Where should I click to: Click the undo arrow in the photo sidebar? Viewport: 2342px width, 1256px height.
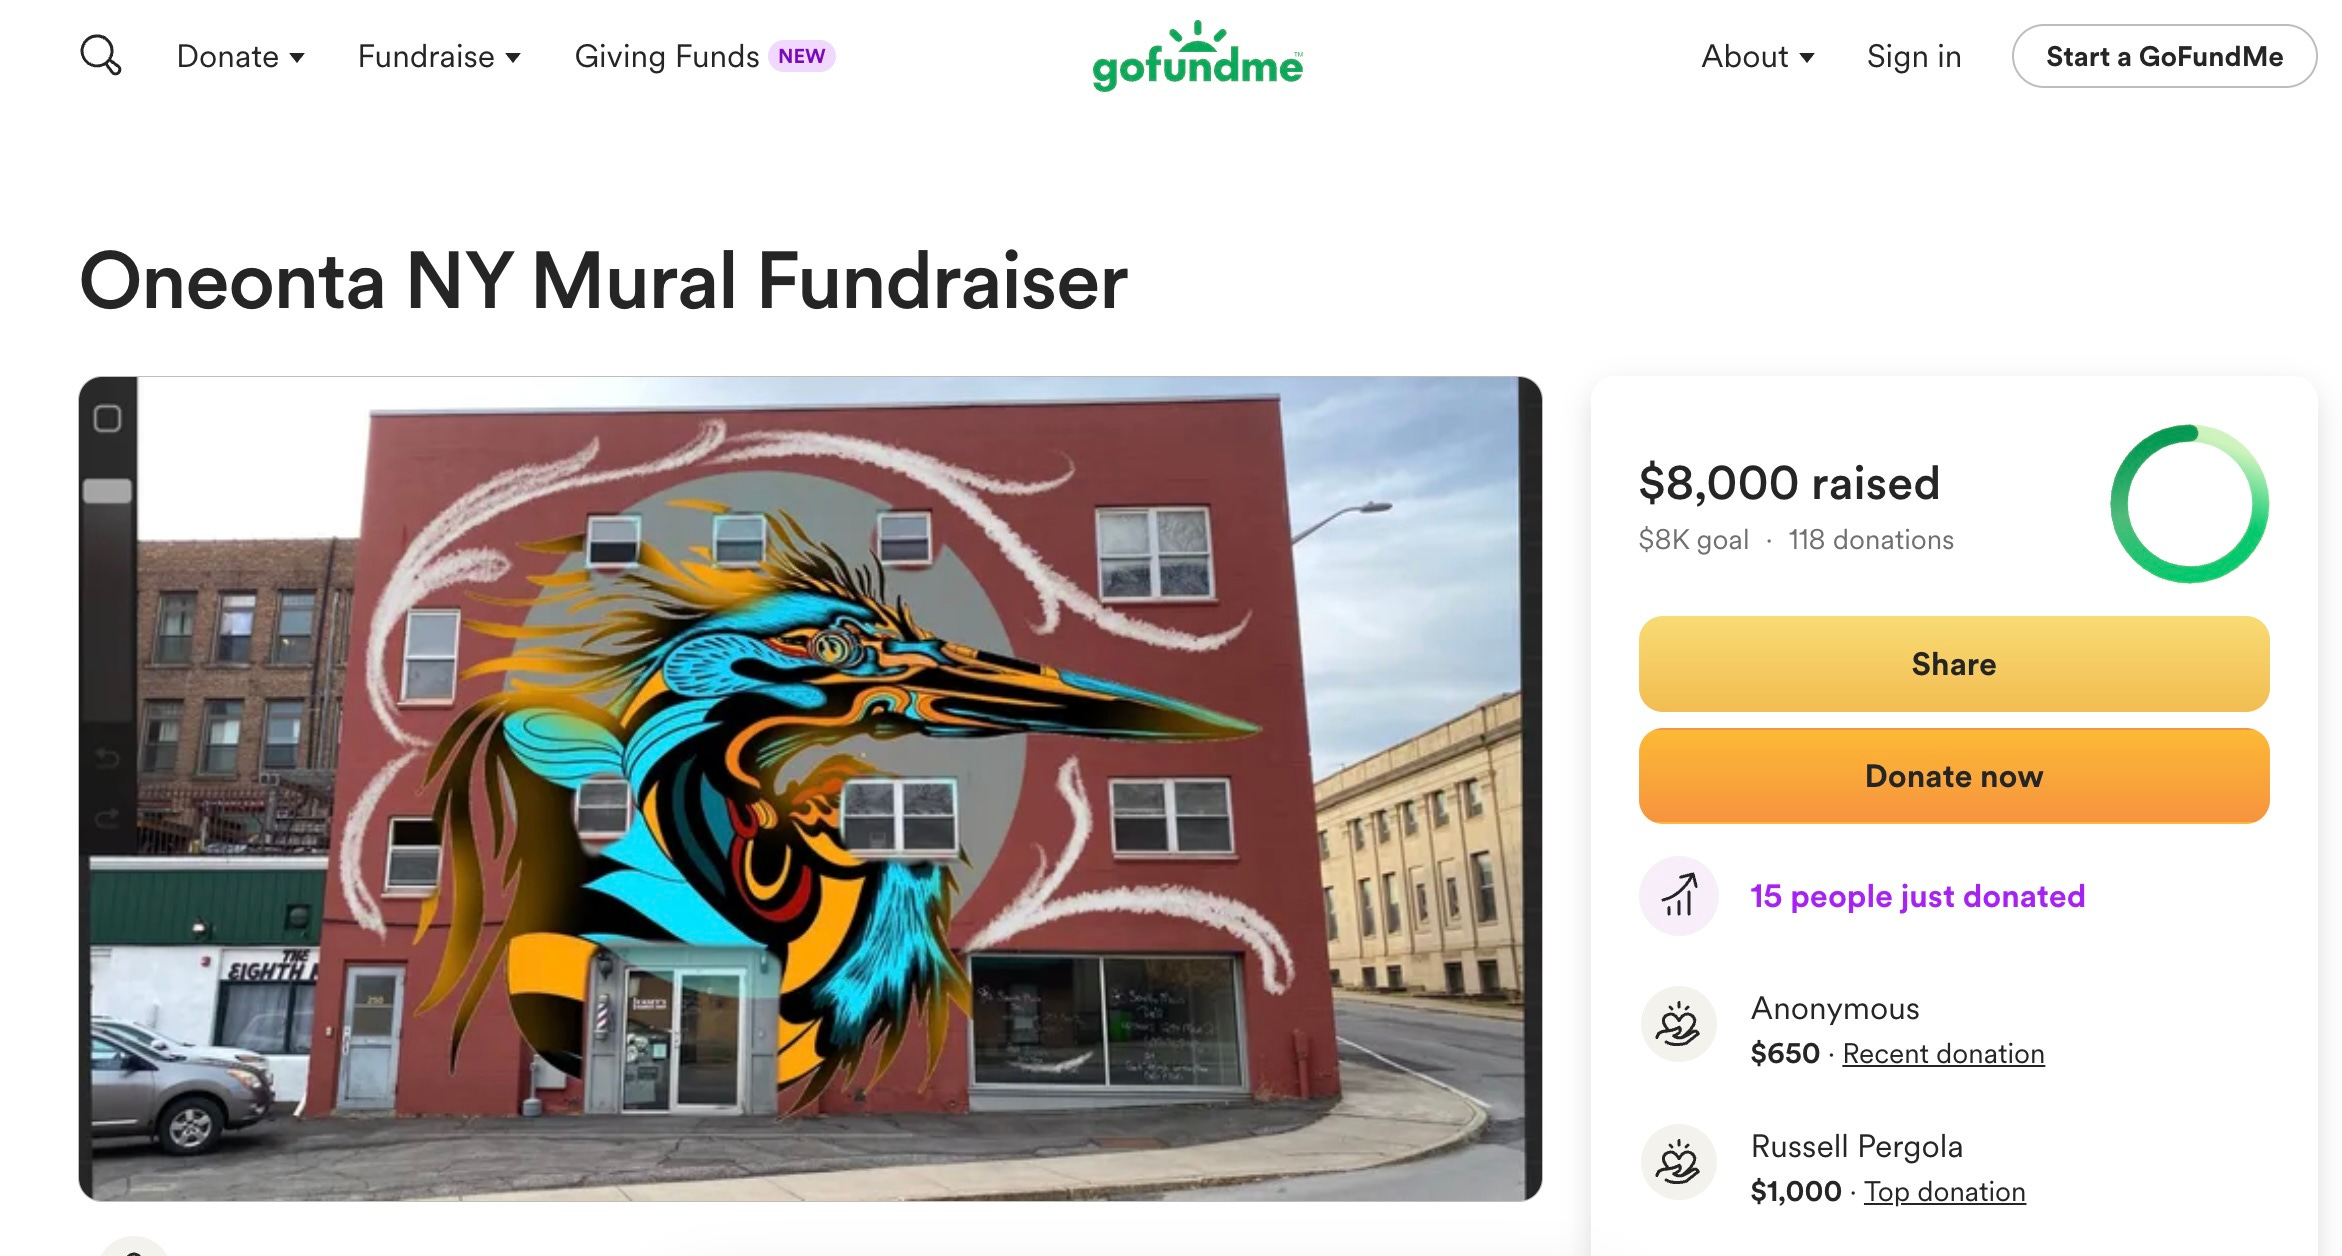pos(107,758)
